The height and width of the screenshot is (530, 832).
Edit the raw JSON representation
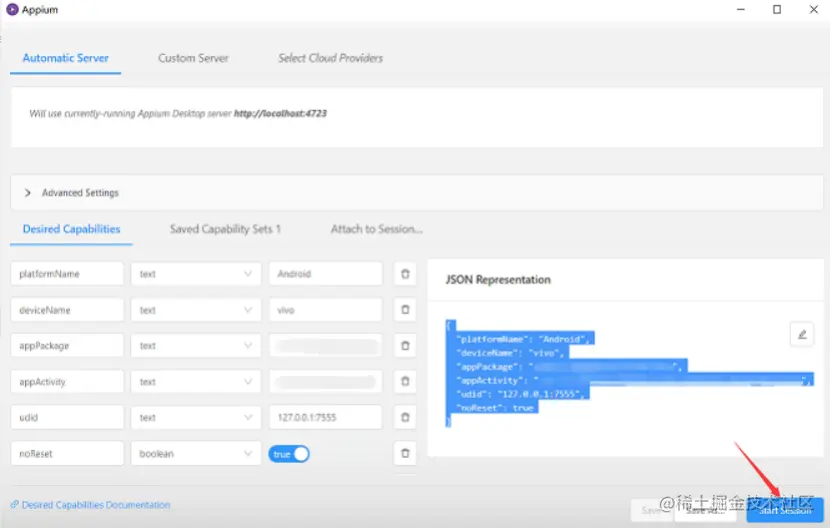pos(803,335)
